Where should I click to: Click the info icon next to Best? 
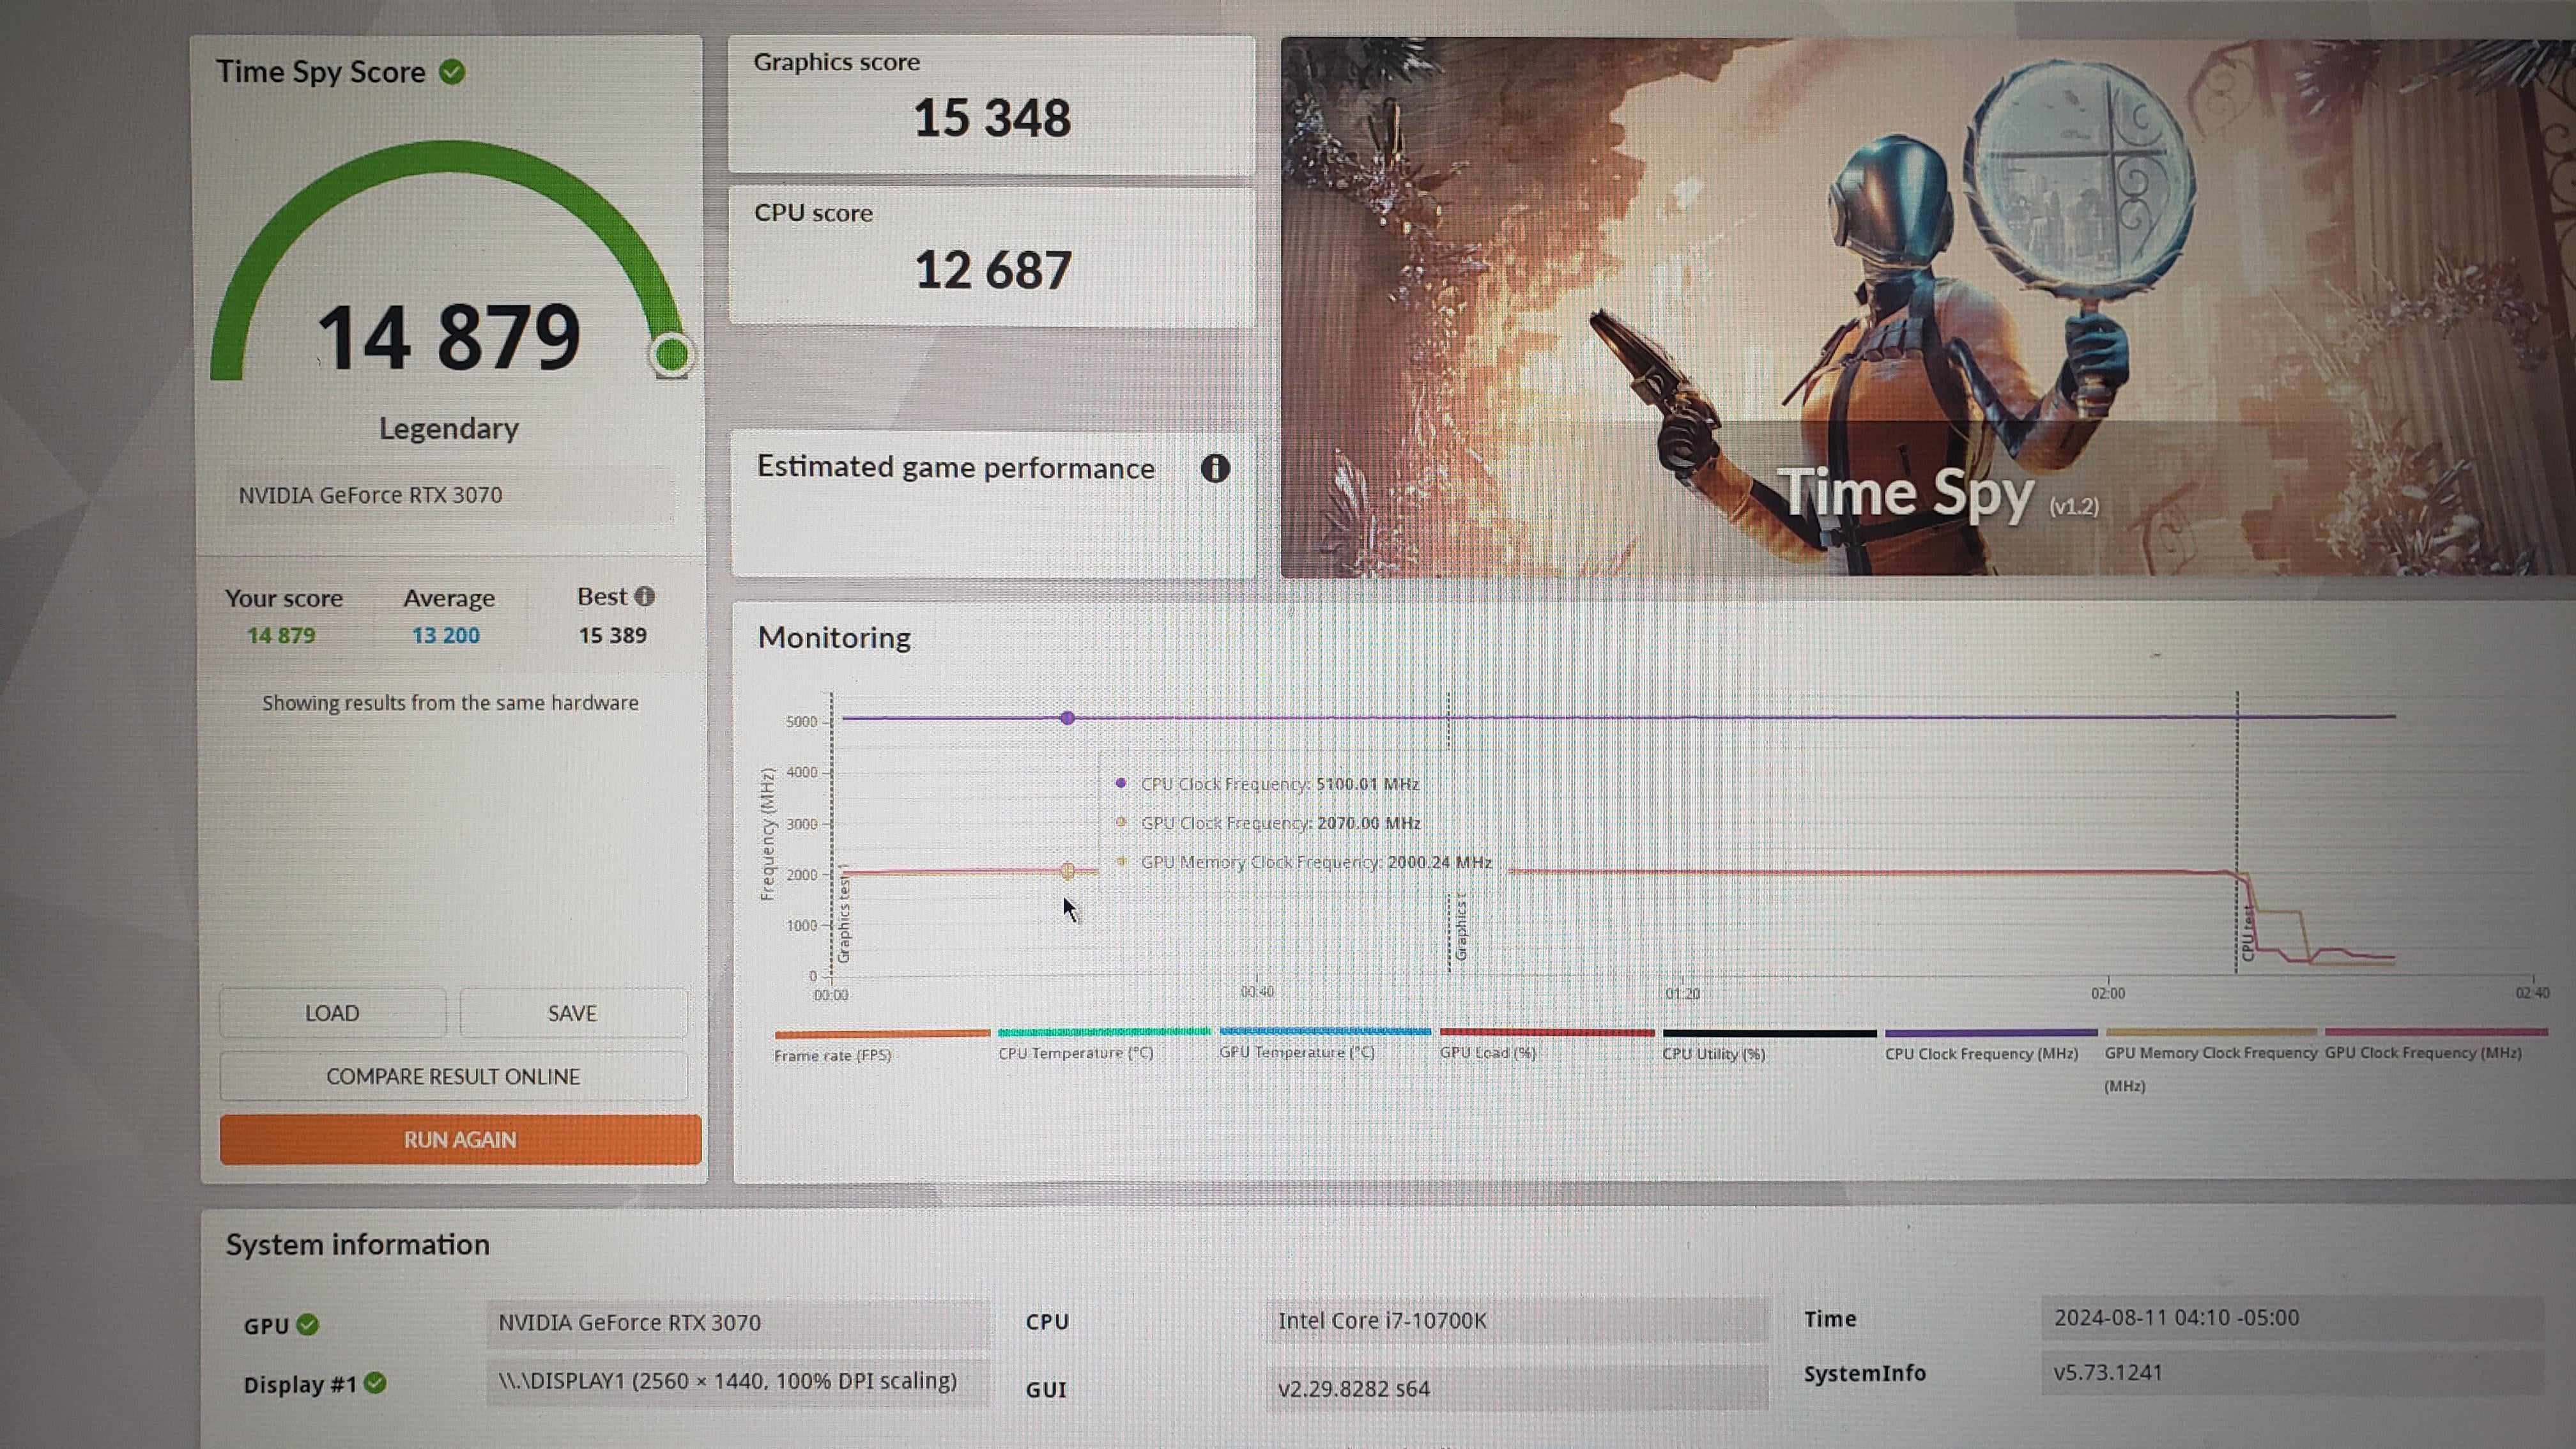[645, 596]
